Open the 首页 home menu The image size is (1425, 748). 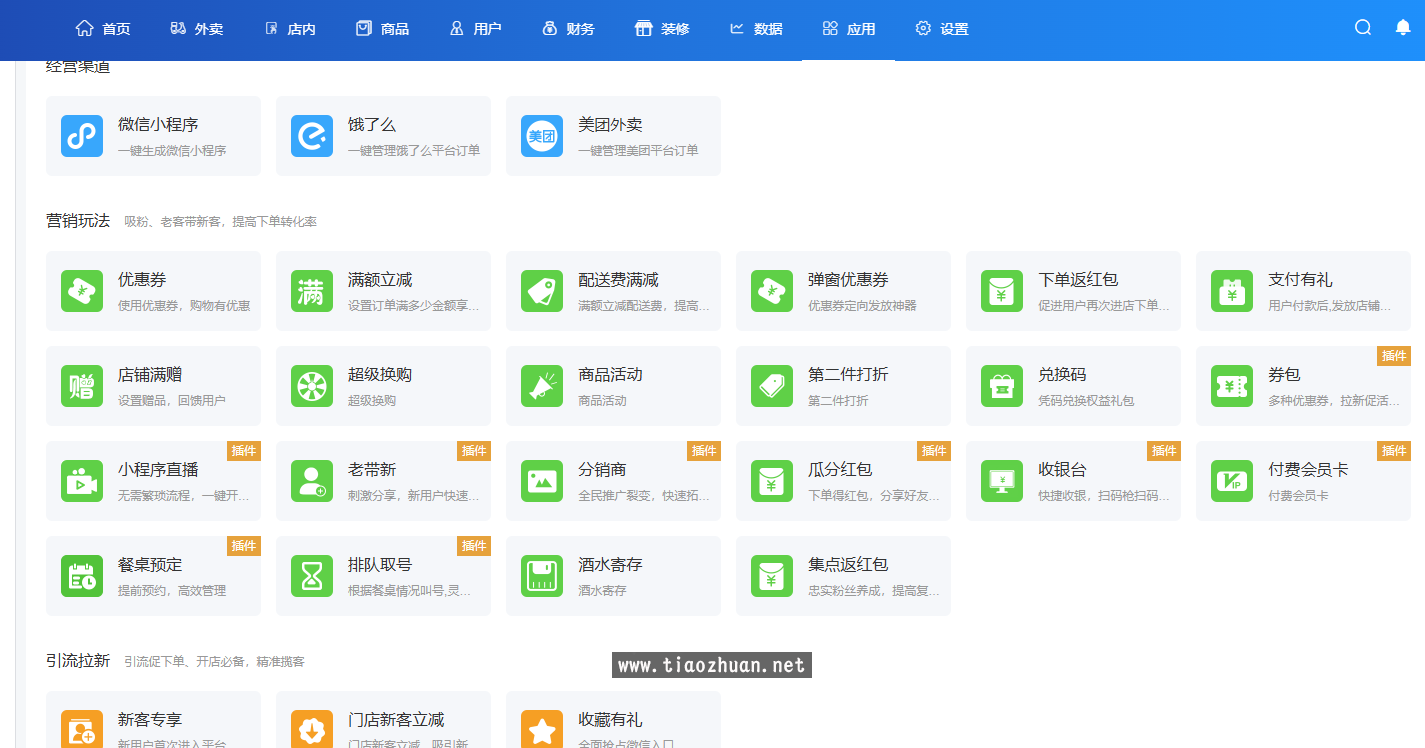[x=103, y=29]
